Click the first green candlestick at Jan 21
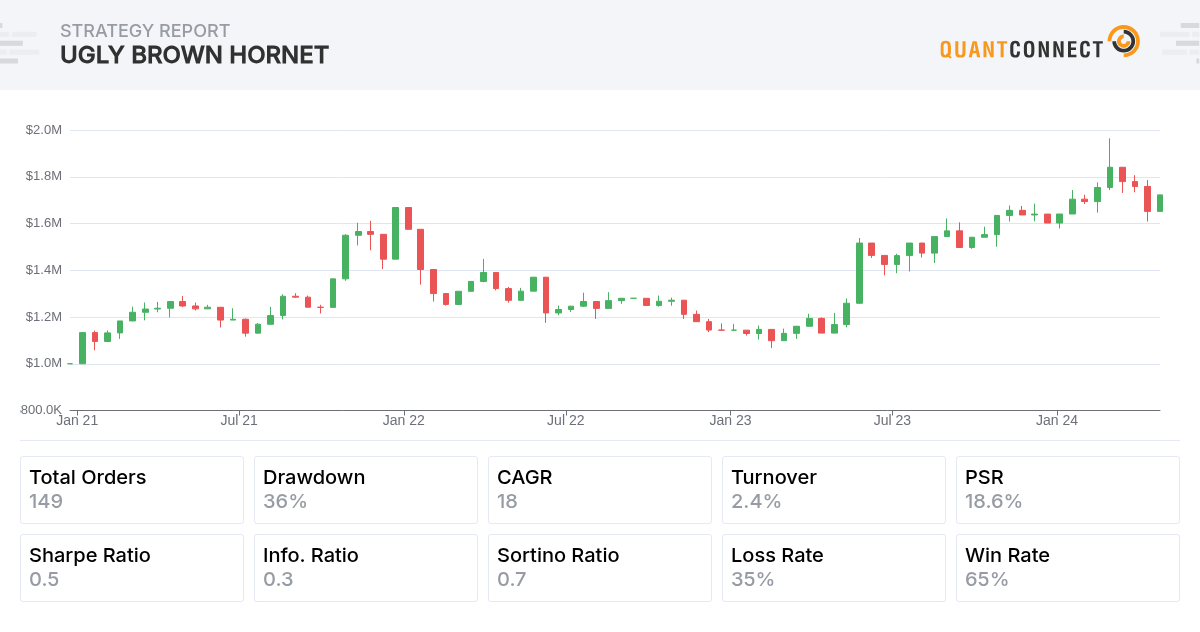Screen dimensions: 1200x632 [82, 348]
